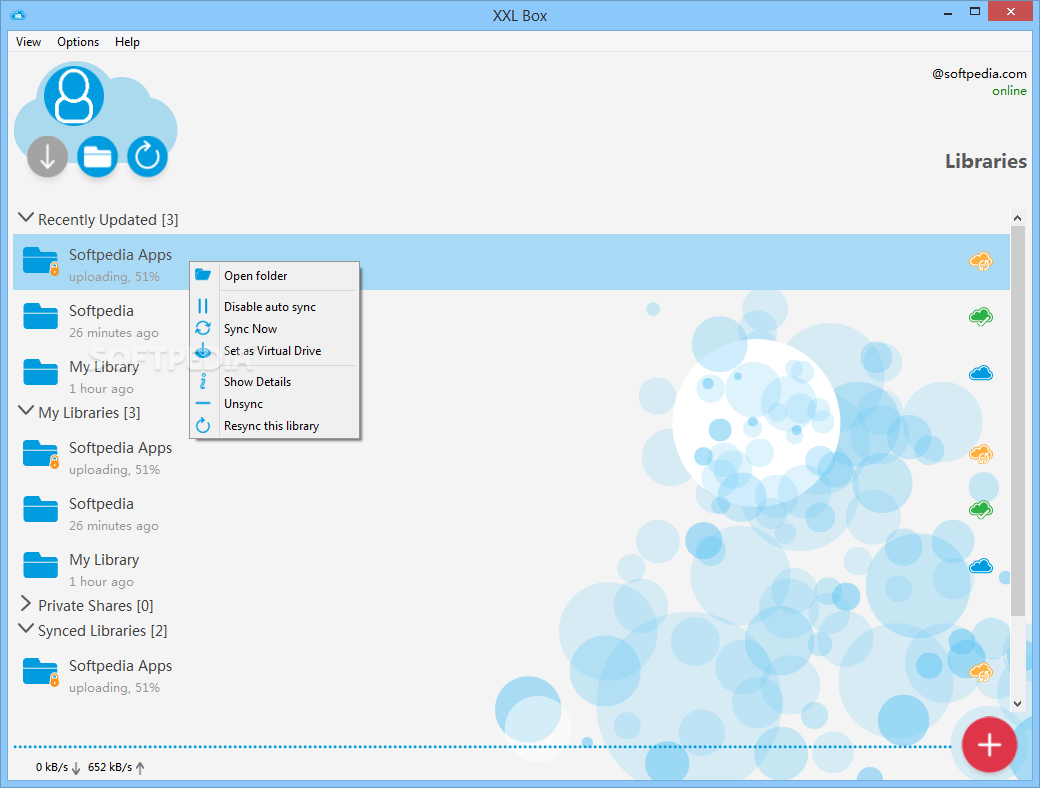Click locked folder icon of highlighted Softpedia Apps
The image size is (1040, 788).
click(x=40, y=261)
